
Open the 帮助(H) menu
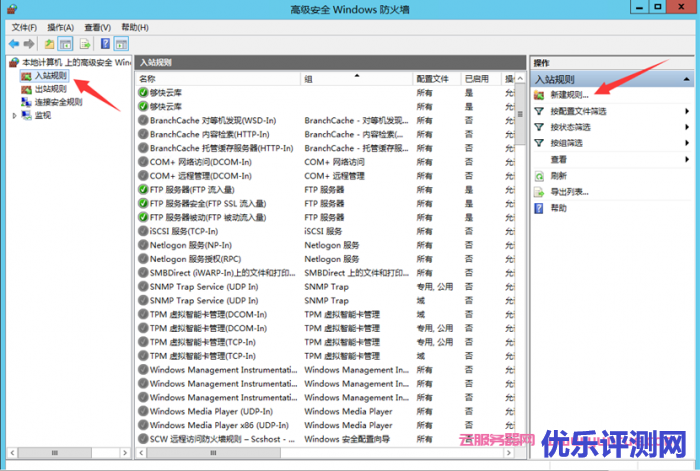(x=135, y=27)
